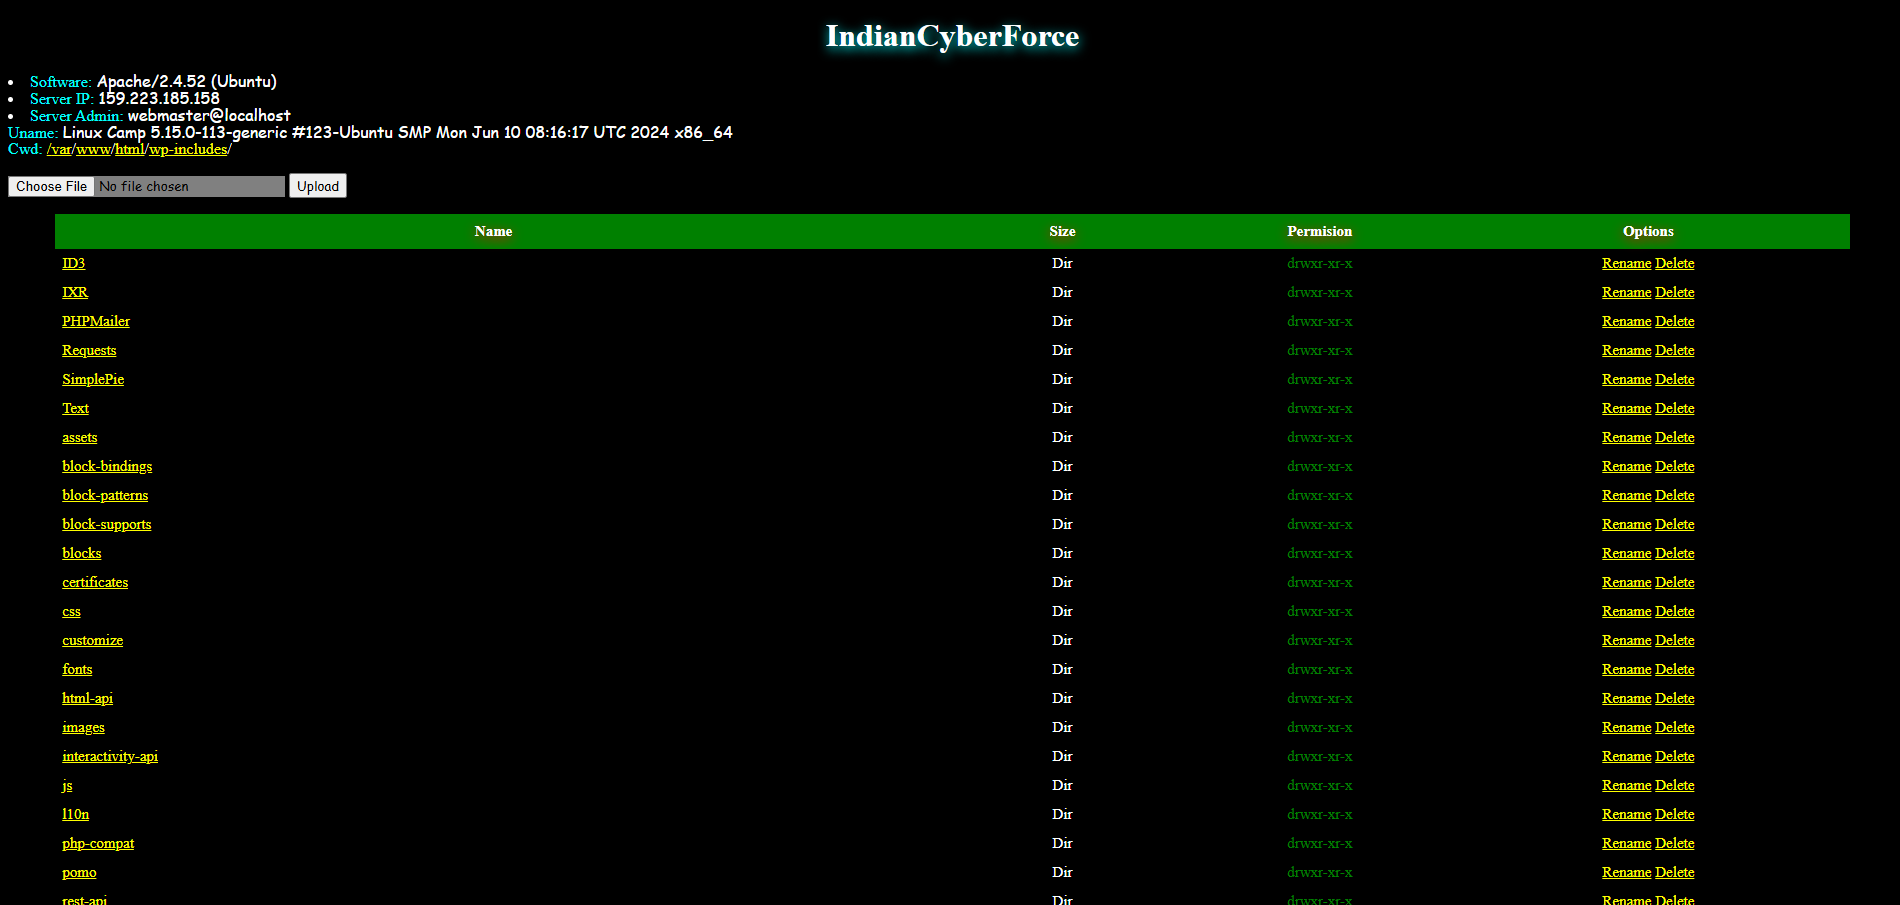Open the PHPMailer folder link
Screen dimensions: 1900x905
96,321
